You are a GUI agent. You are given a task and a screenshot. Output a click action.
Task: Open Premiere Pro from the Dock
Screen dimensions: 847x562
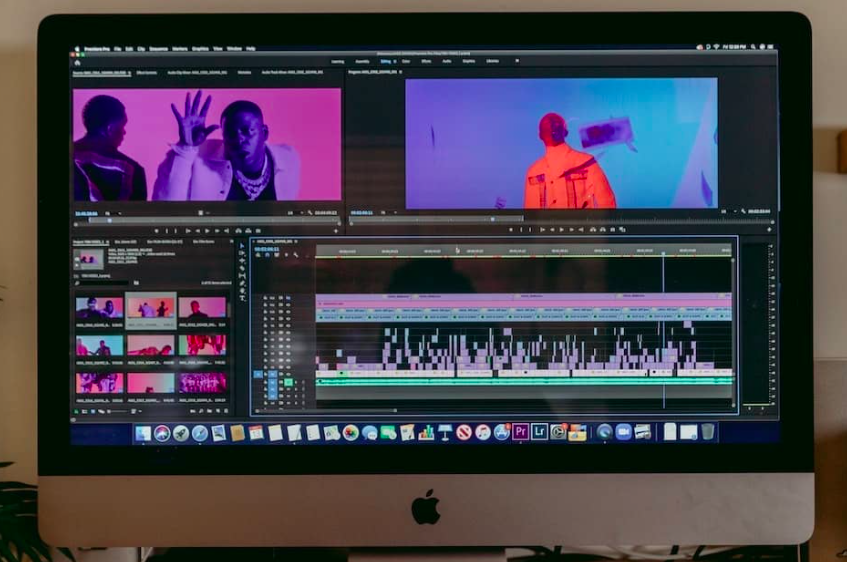point(520,432)
